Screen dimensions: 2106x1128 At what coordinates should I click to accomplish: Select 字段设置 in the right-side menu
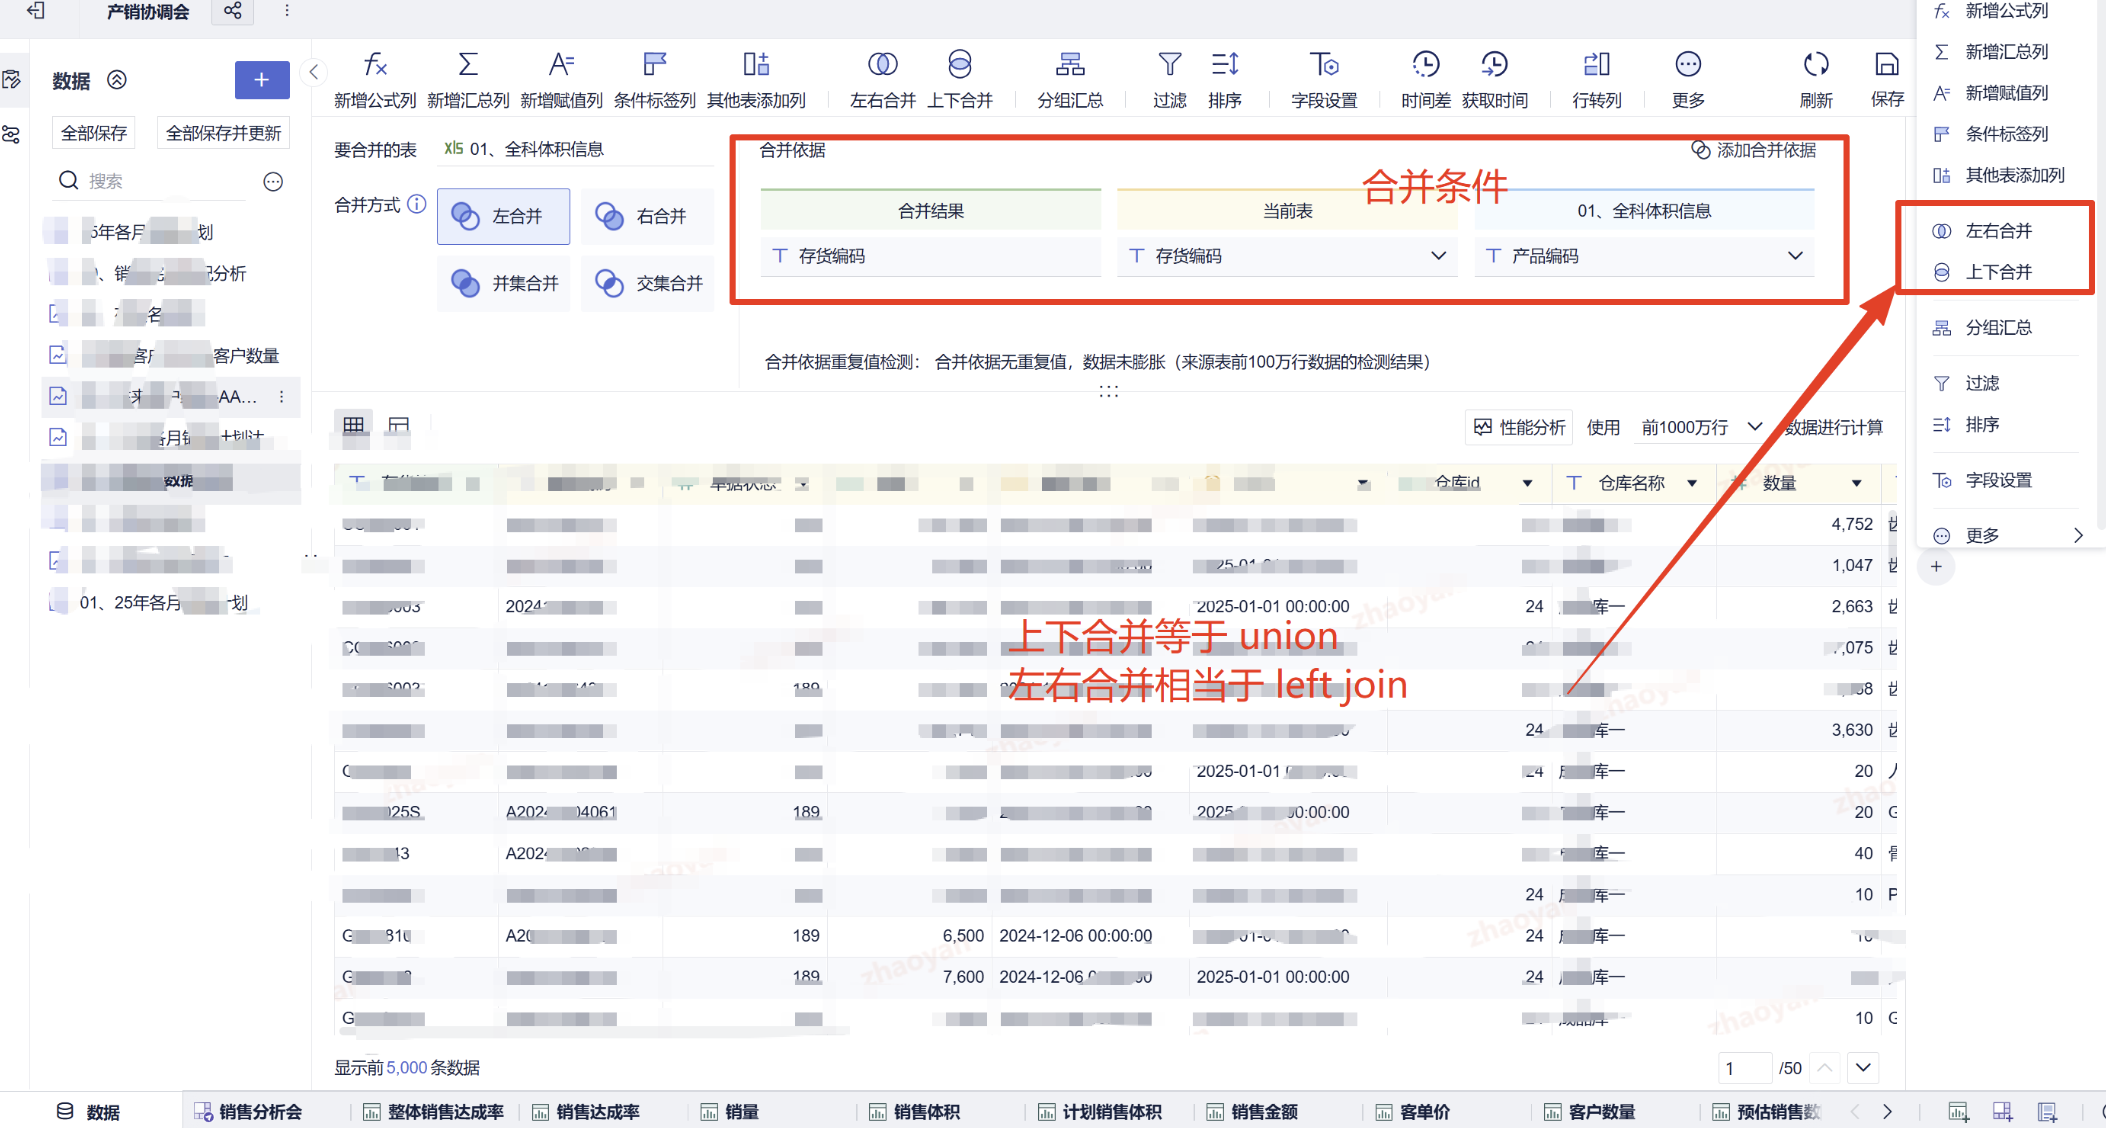pyautogui.click(x=1997, y=480)
